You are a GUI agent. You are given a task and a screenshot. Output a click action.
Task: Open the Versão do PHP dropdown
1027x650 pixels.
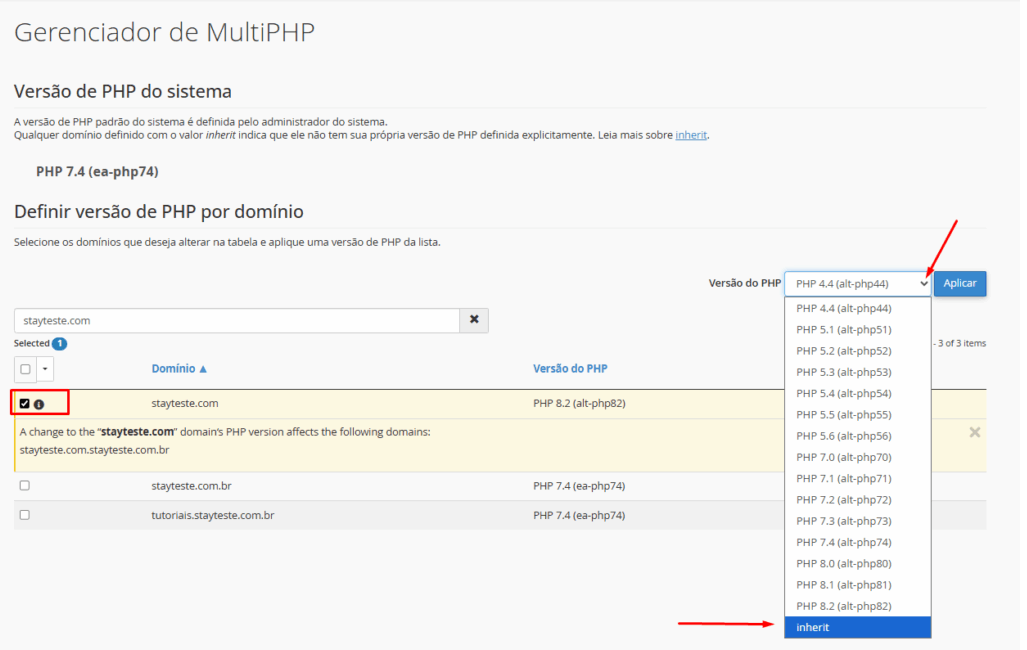[858, 283]
